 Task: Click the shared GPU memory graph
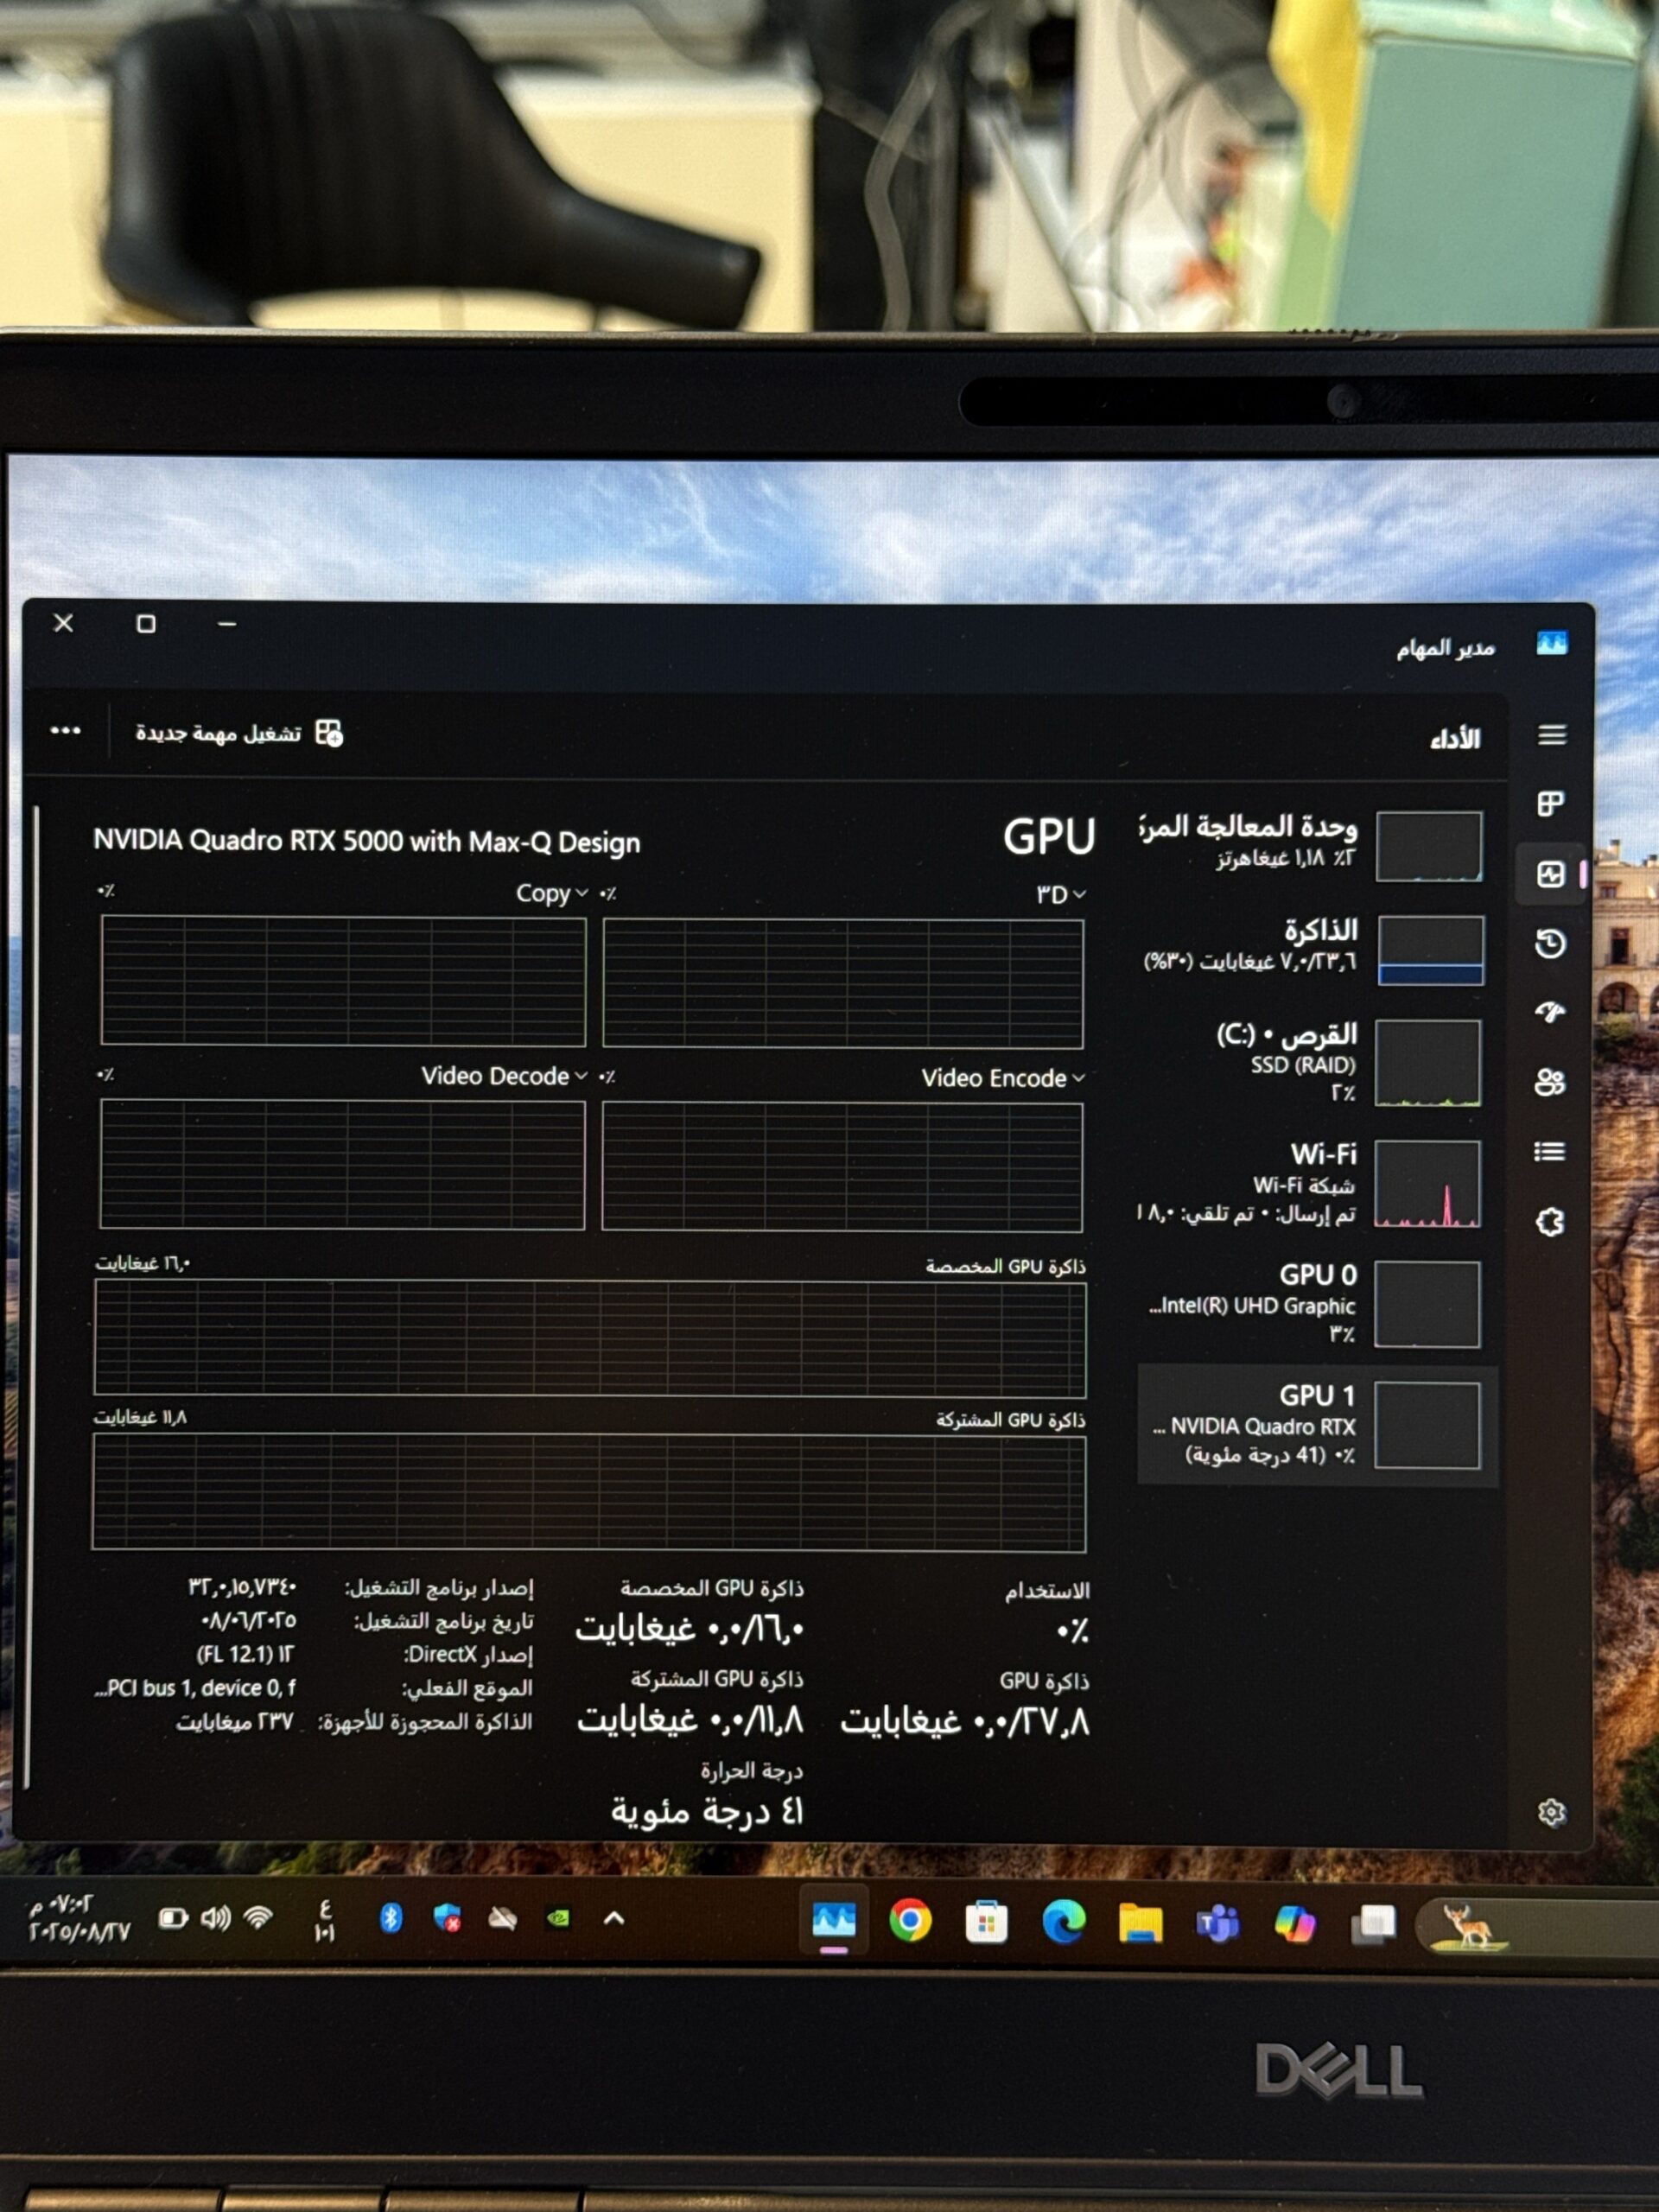589,1492
